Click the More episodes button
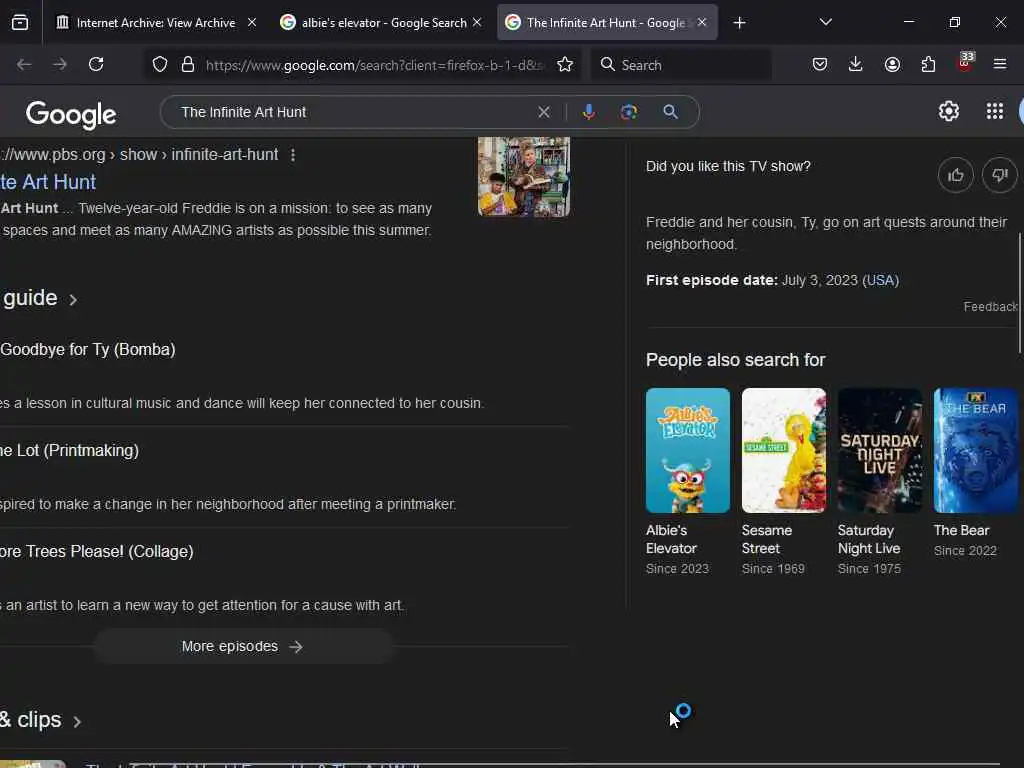The width and height of the screenshot is (1024, 768). (243, 647)
